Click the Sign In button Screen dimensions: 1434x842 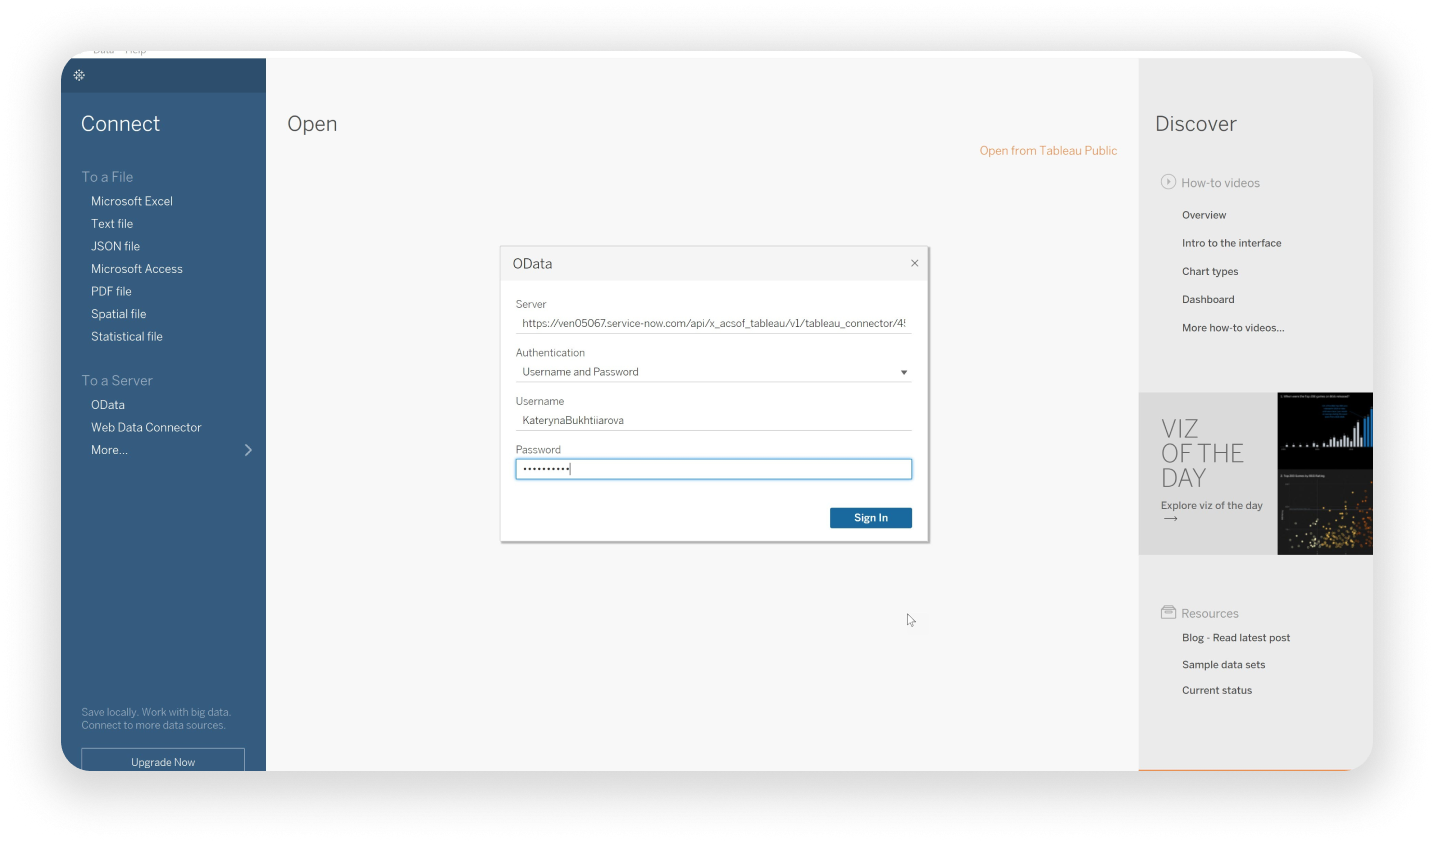(x=871, y=518)
